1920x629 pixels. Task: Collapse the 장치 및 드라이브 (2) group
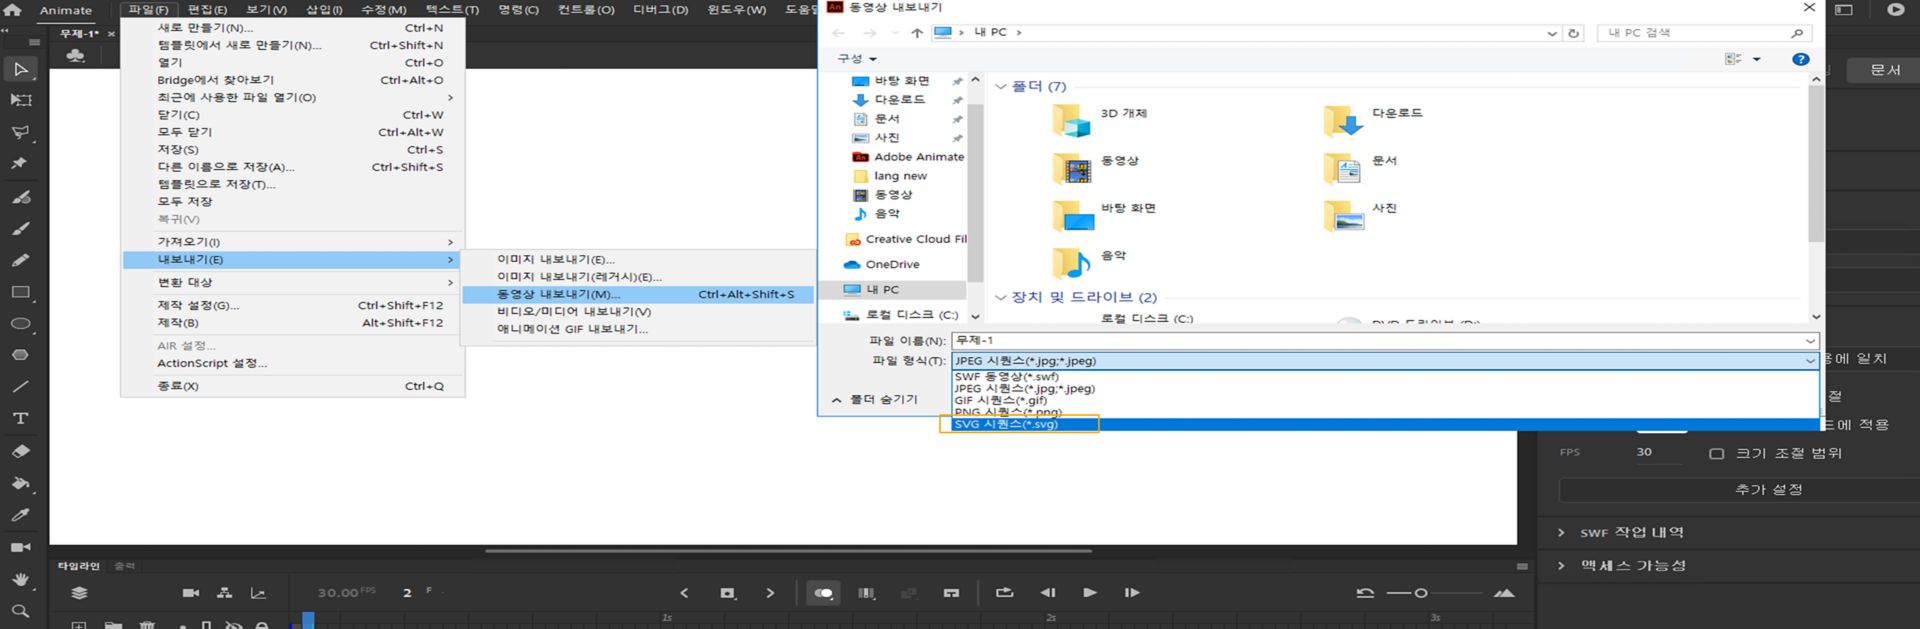point(1001,298)
